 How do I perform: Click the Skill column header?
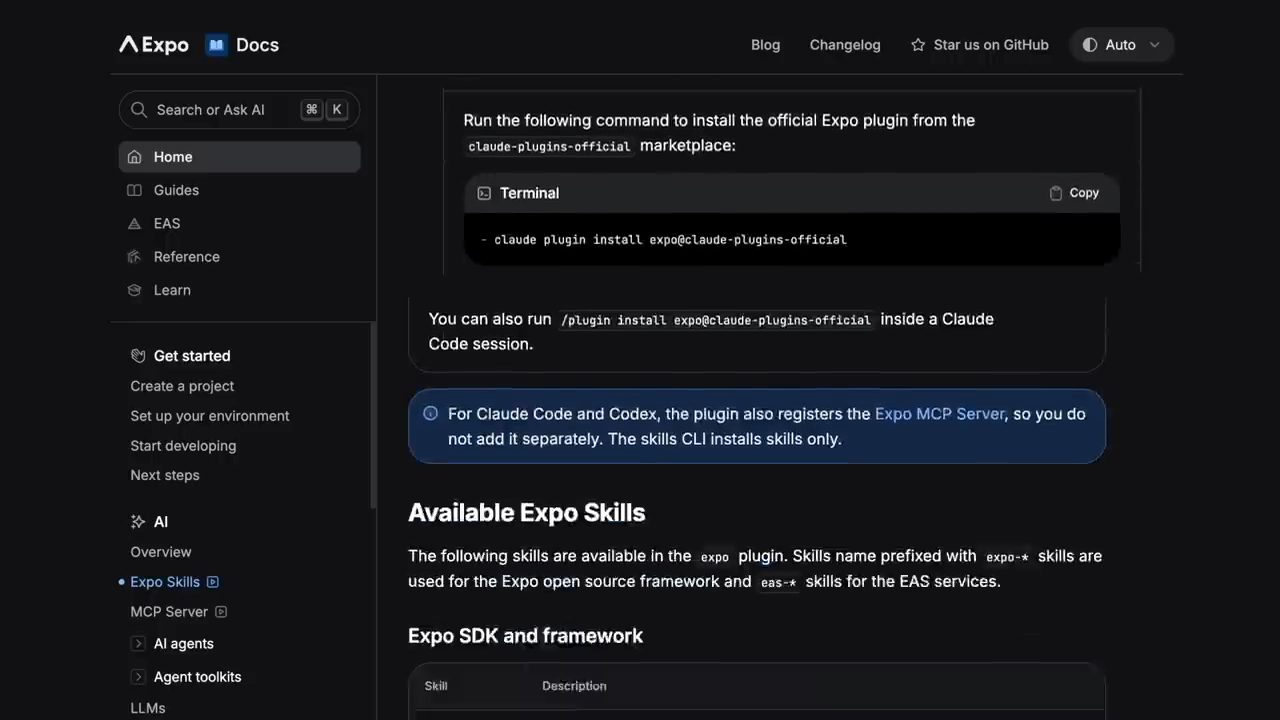(x=436, y=686)
